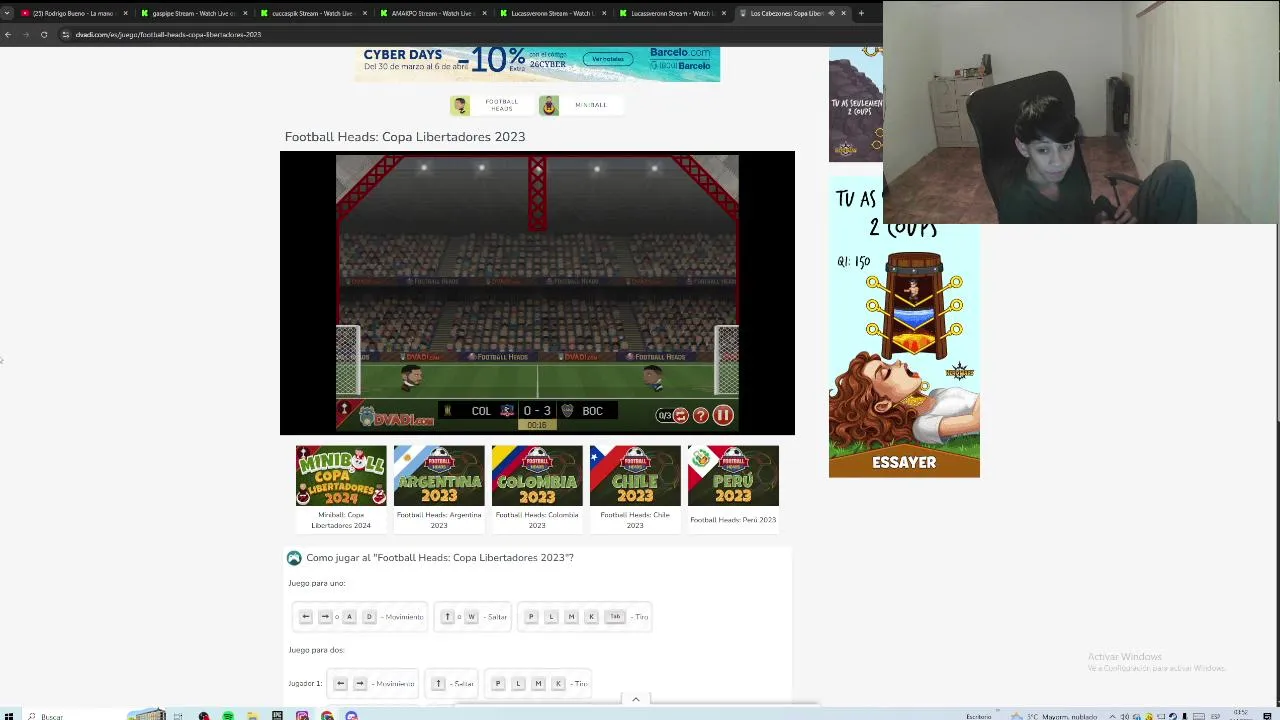Screen dimensions: 1280x720
Task: Open the Football Heads category link
Action: click(x=501, y=105)
